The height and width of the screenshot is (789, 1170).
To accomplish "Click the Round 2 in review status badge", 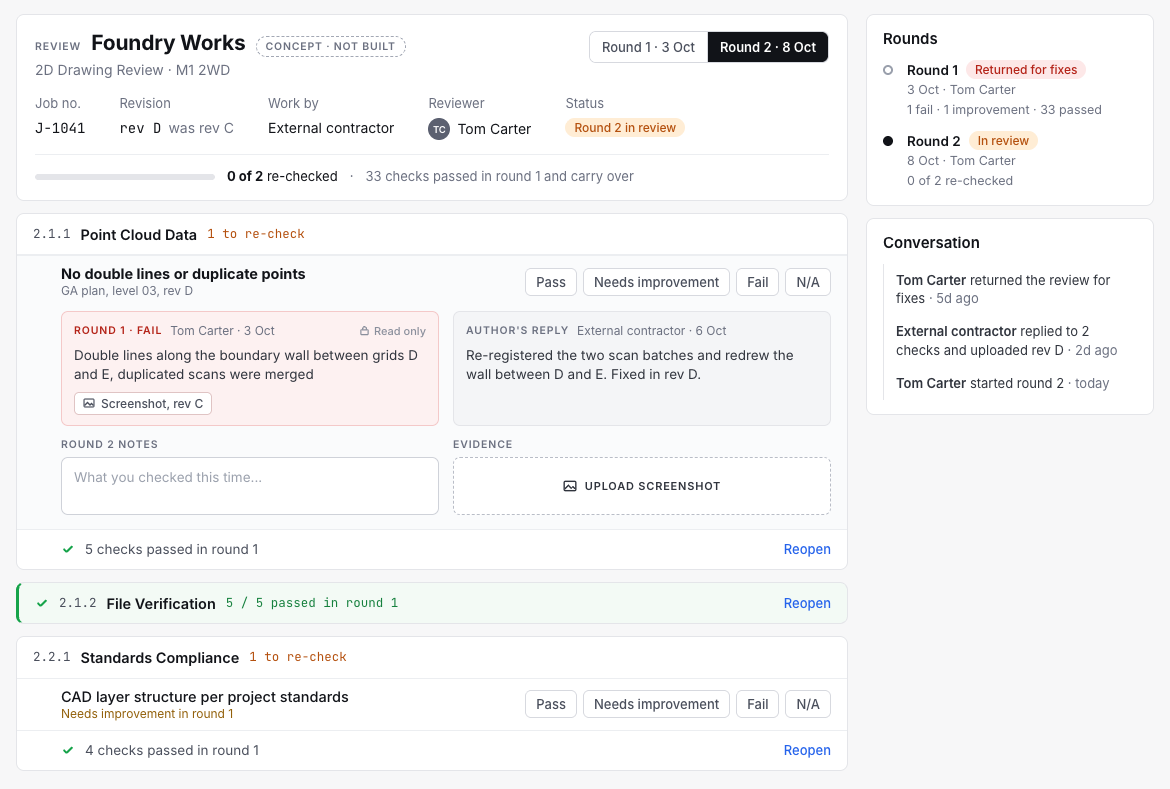I will pos(625,128).
